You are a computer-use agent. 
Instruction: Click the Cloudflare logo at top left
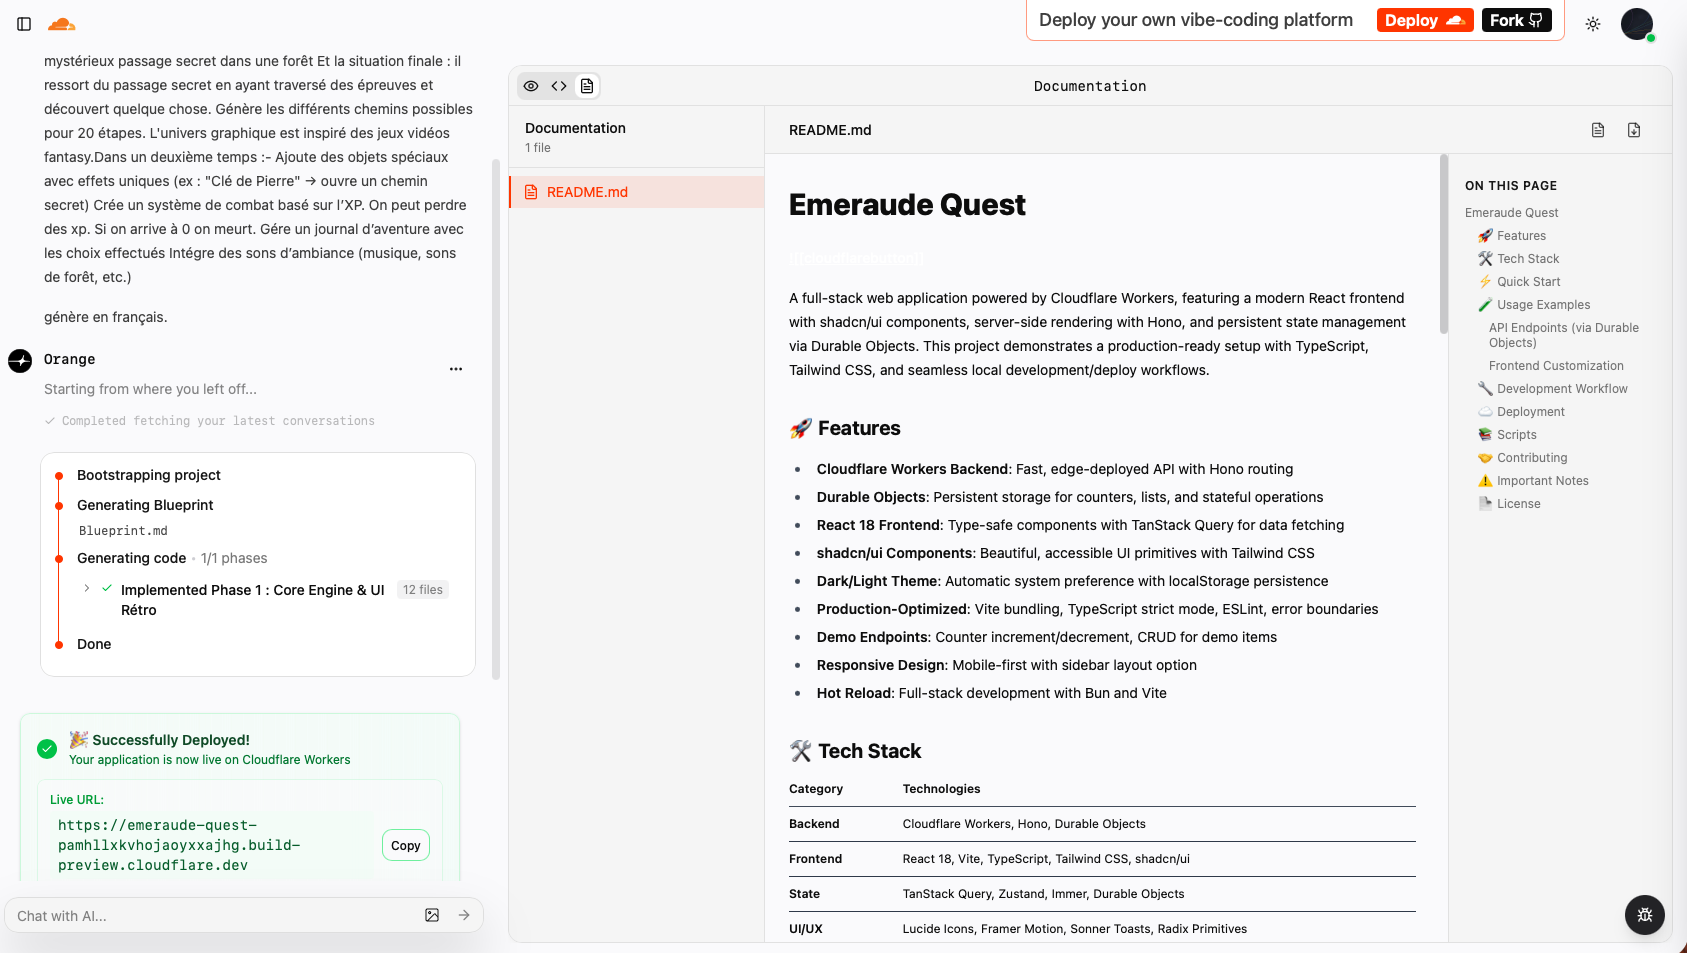[62, 24]
